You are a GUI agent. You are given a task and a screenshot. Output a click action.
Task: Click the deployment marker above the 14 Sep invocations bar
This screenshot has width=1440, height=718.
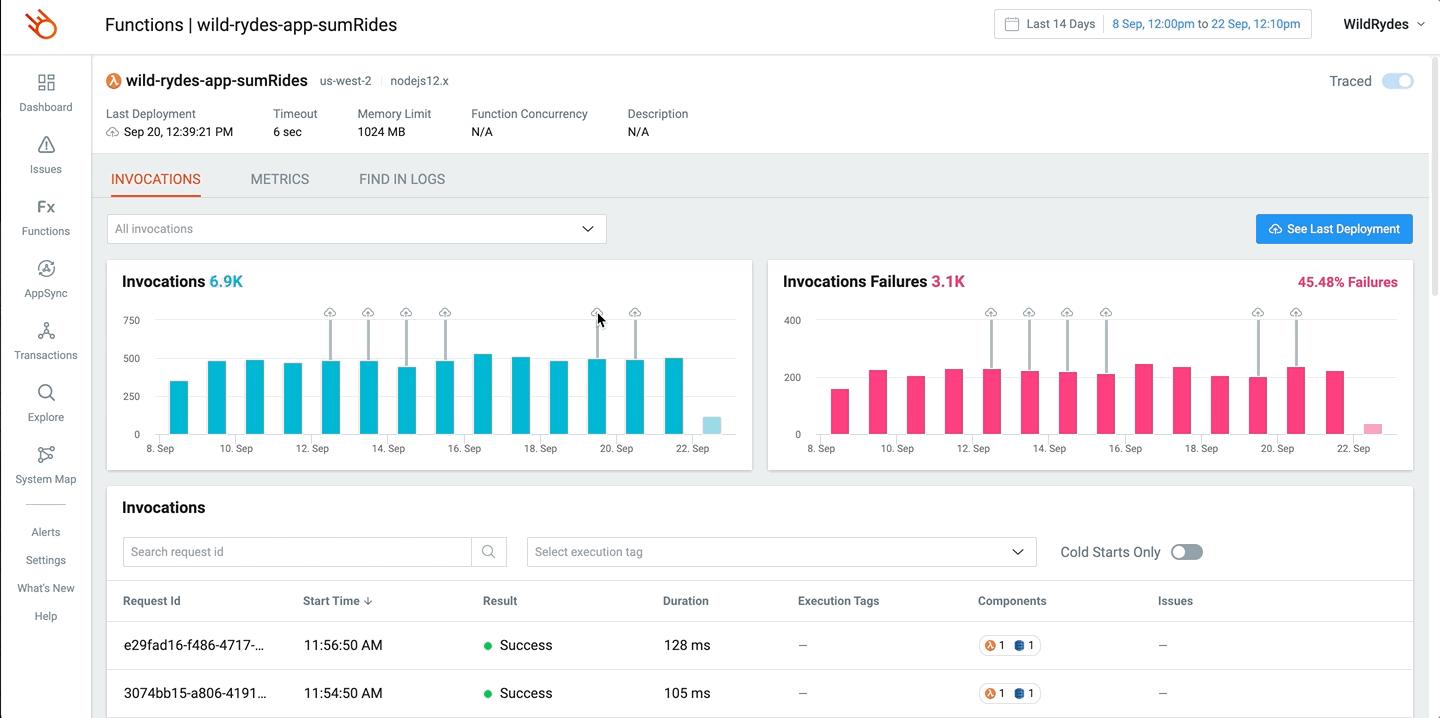coord(406,313)
